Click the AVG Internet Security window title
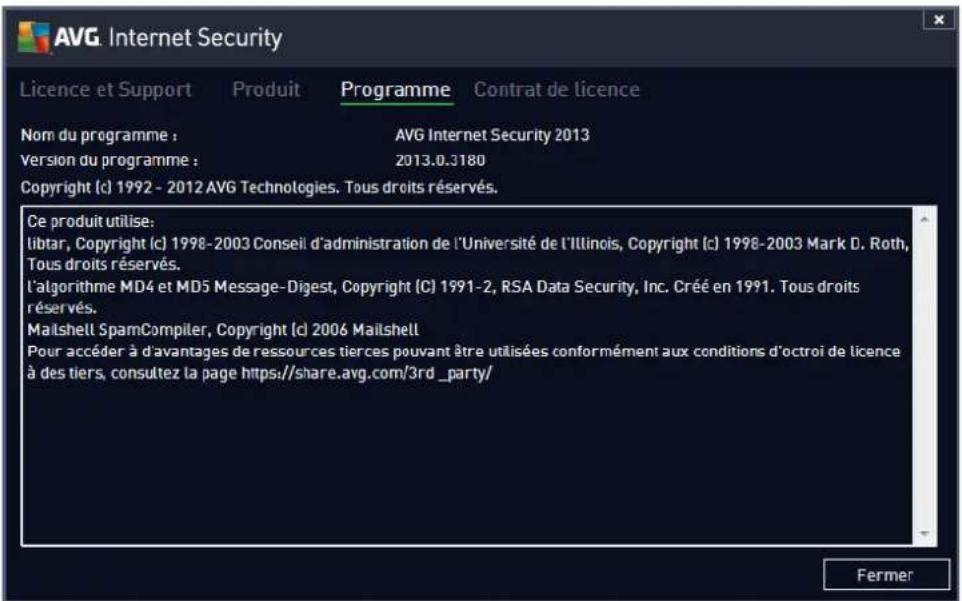This screenshot has height=601, width=962. tap(168, 37)
